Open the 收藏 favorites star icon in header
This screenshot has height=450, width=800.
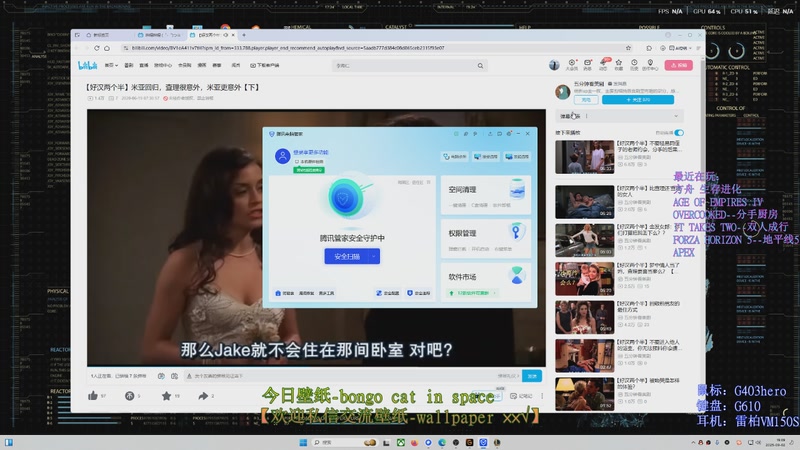[618, 64]
